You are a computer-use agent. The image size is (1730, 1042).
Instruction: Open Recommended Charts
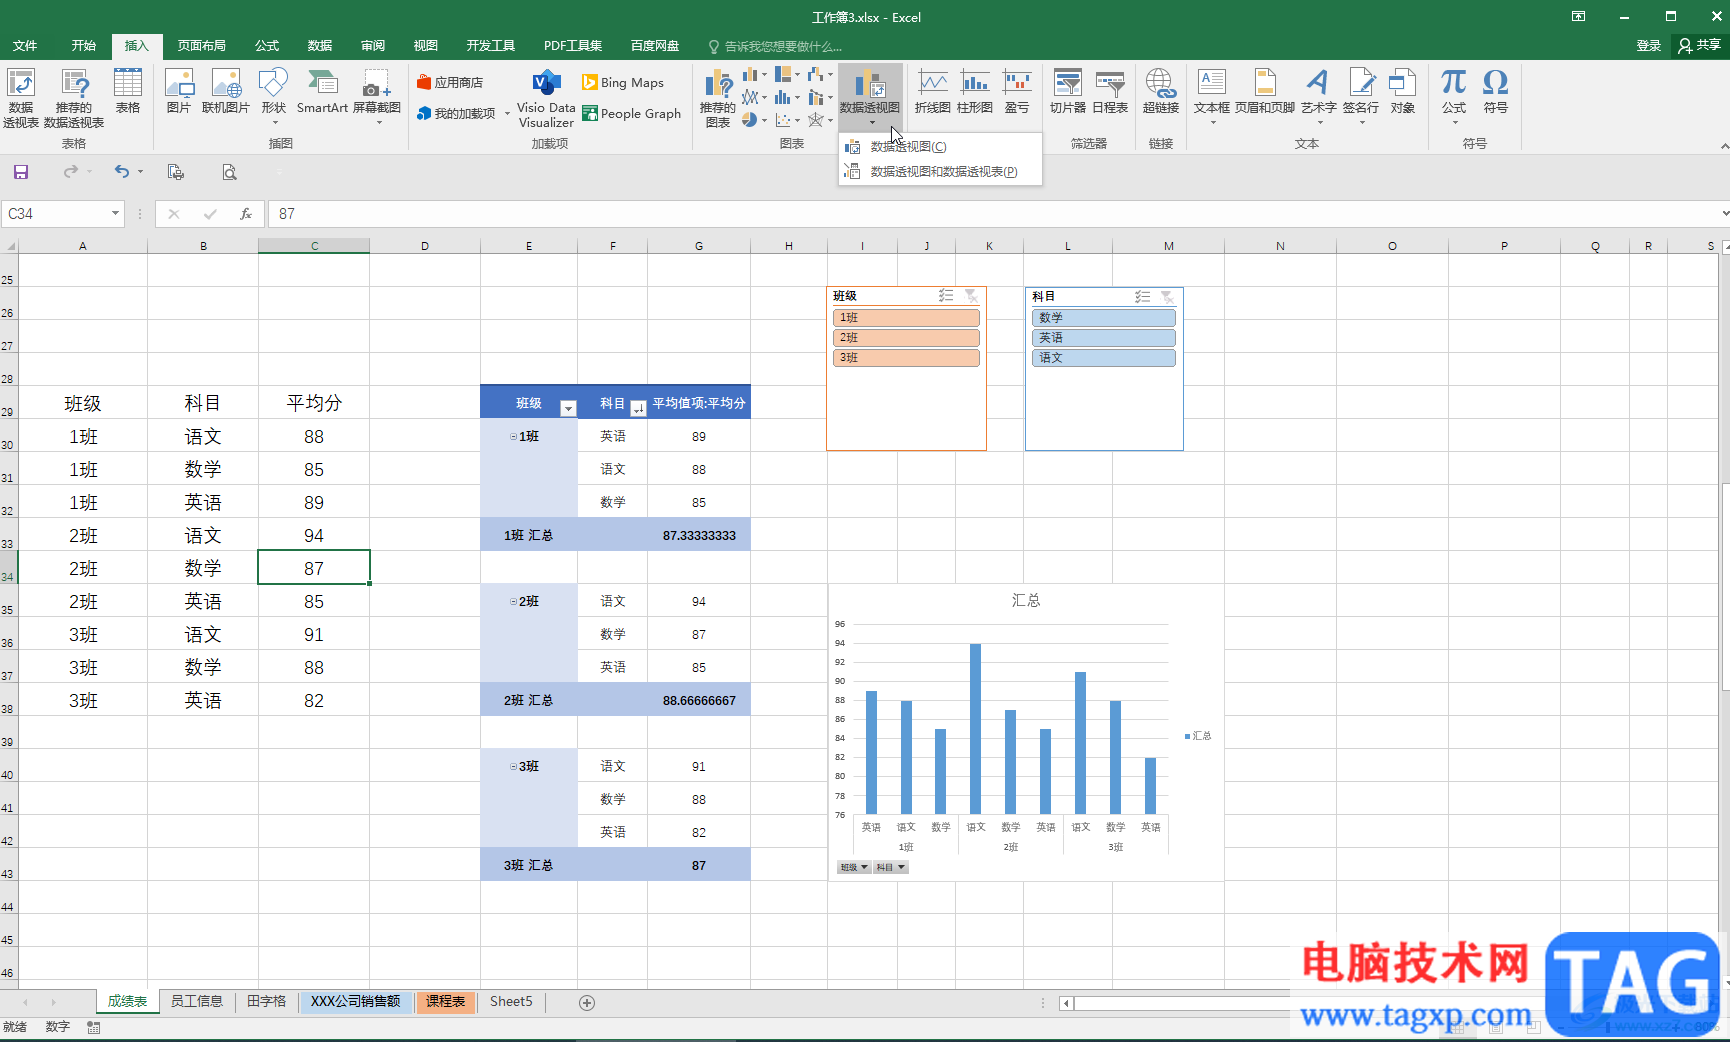pos(718,98)
